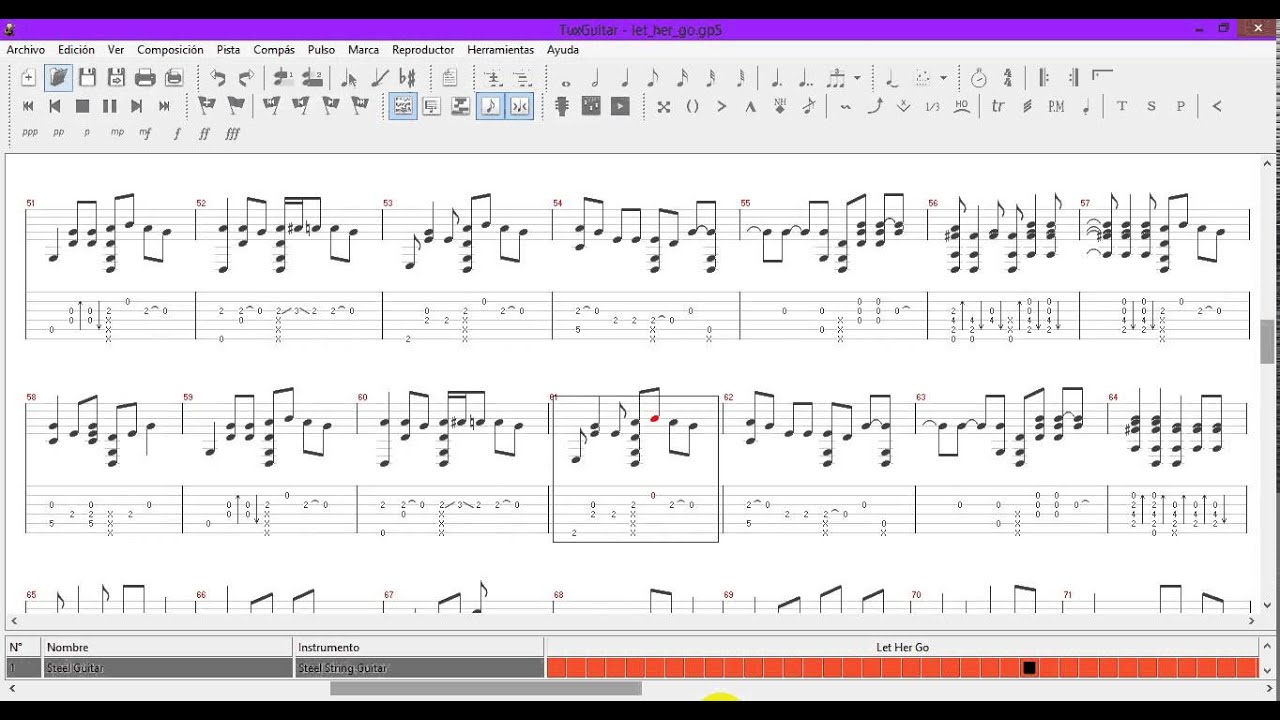Go to previous measure
The width and height of the screenshot is (1280, 720).
pos(56,106)
